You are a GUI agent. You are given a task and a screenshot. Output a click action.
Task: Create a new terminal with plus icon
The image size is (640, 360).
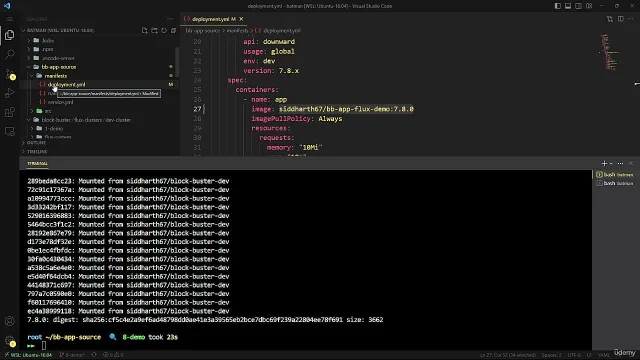coord(604,163)
